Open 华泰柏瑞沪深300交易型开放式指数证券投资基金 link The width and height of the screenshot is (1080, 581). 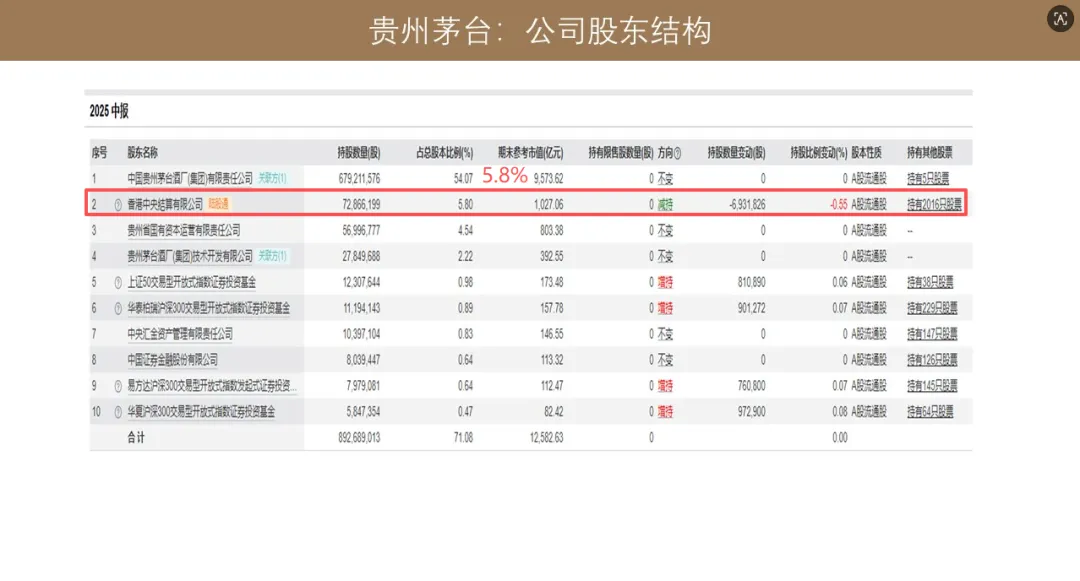coord(209,308)
